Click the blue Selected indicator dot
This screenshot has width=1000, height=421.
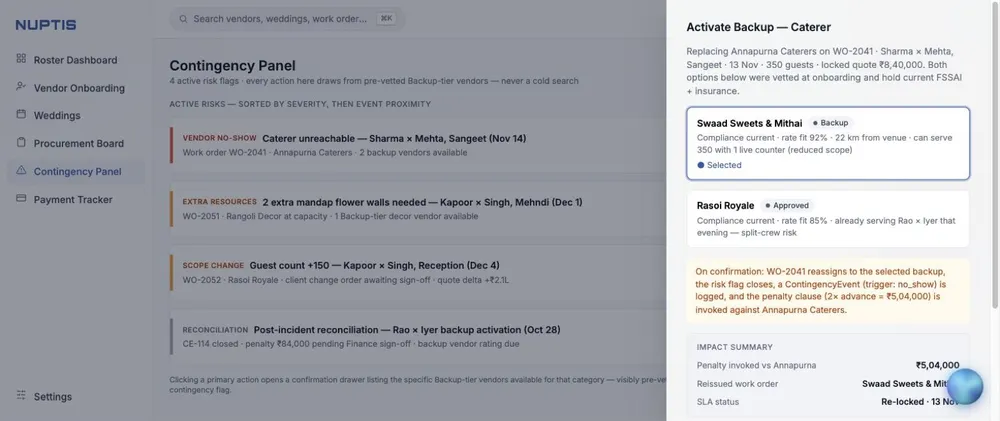click(701, 165)
